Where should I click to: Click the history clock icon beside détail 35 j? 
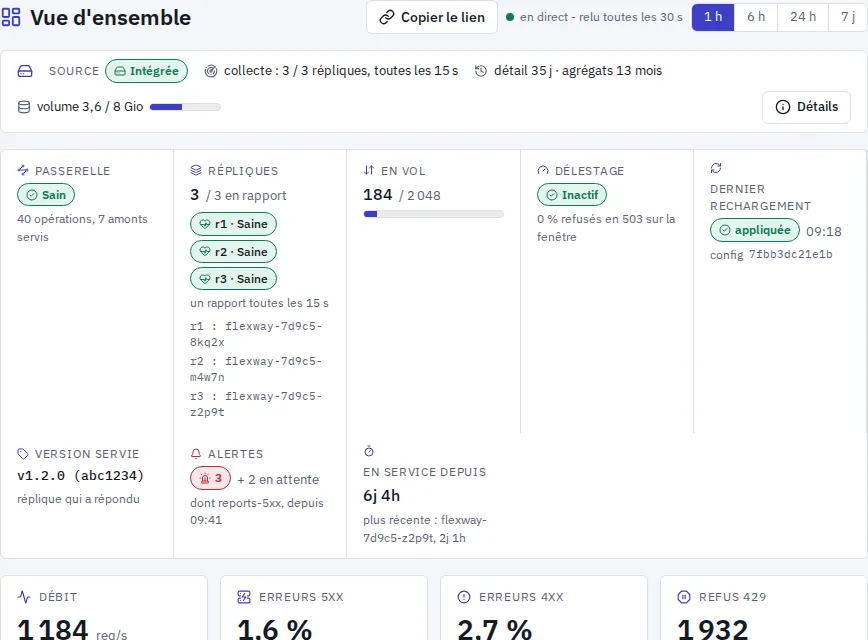[481, 71]
